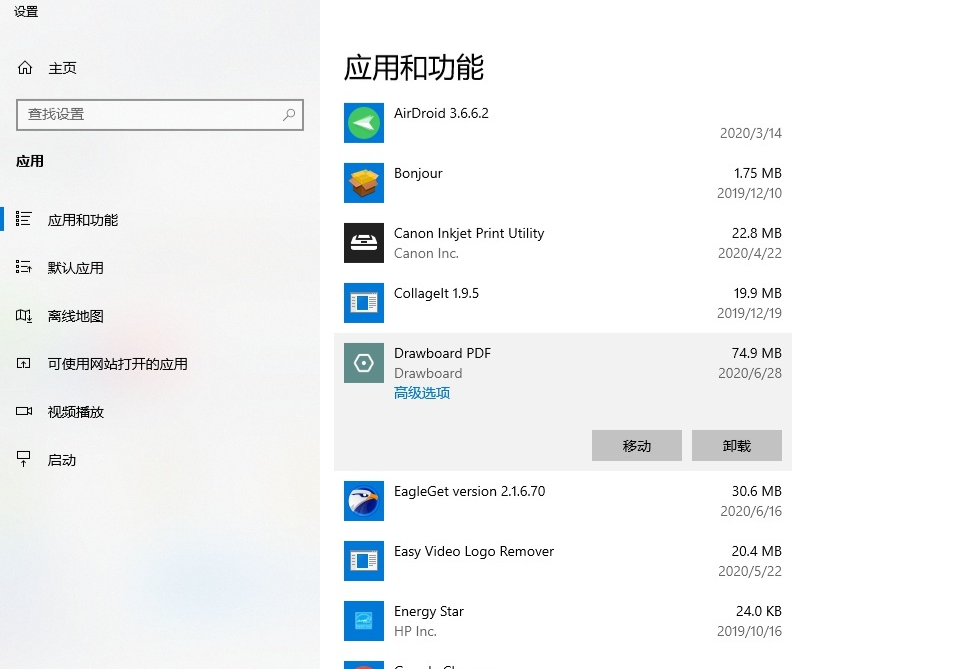Click the Energy Star app icon
This screenshot has width=964, height=669.
(364, 620)
